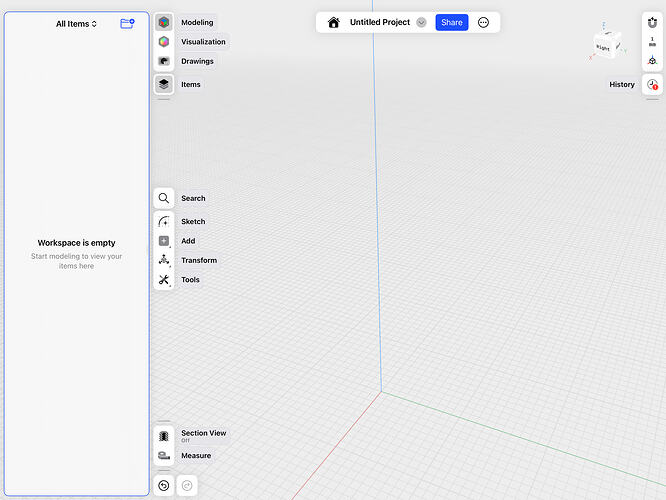Open the Transform tools
Image resolution: width=666 pixels, height=500 pixels.
(164, 260)
